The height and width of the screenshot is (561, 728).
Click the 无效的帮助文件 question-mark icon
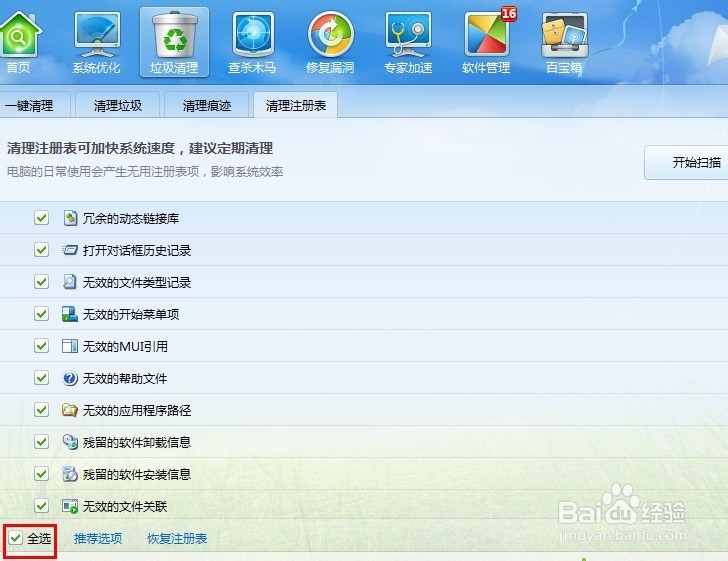tap(70, 378)
